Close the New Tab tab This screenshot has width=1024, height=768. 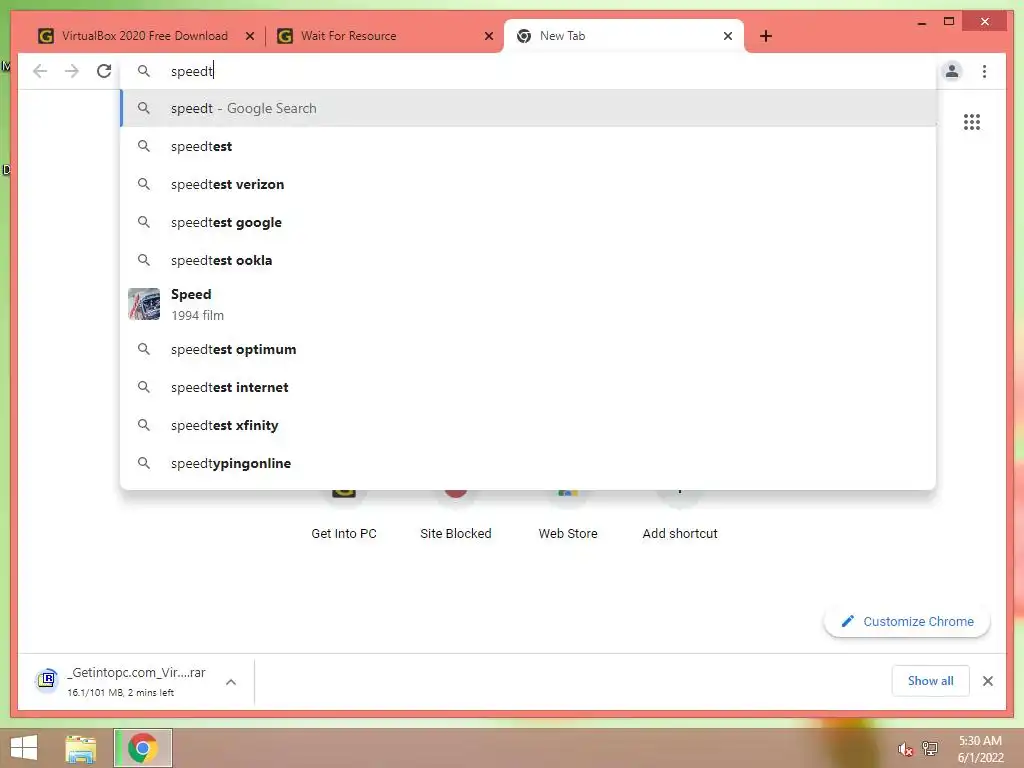tap(728, 36)
